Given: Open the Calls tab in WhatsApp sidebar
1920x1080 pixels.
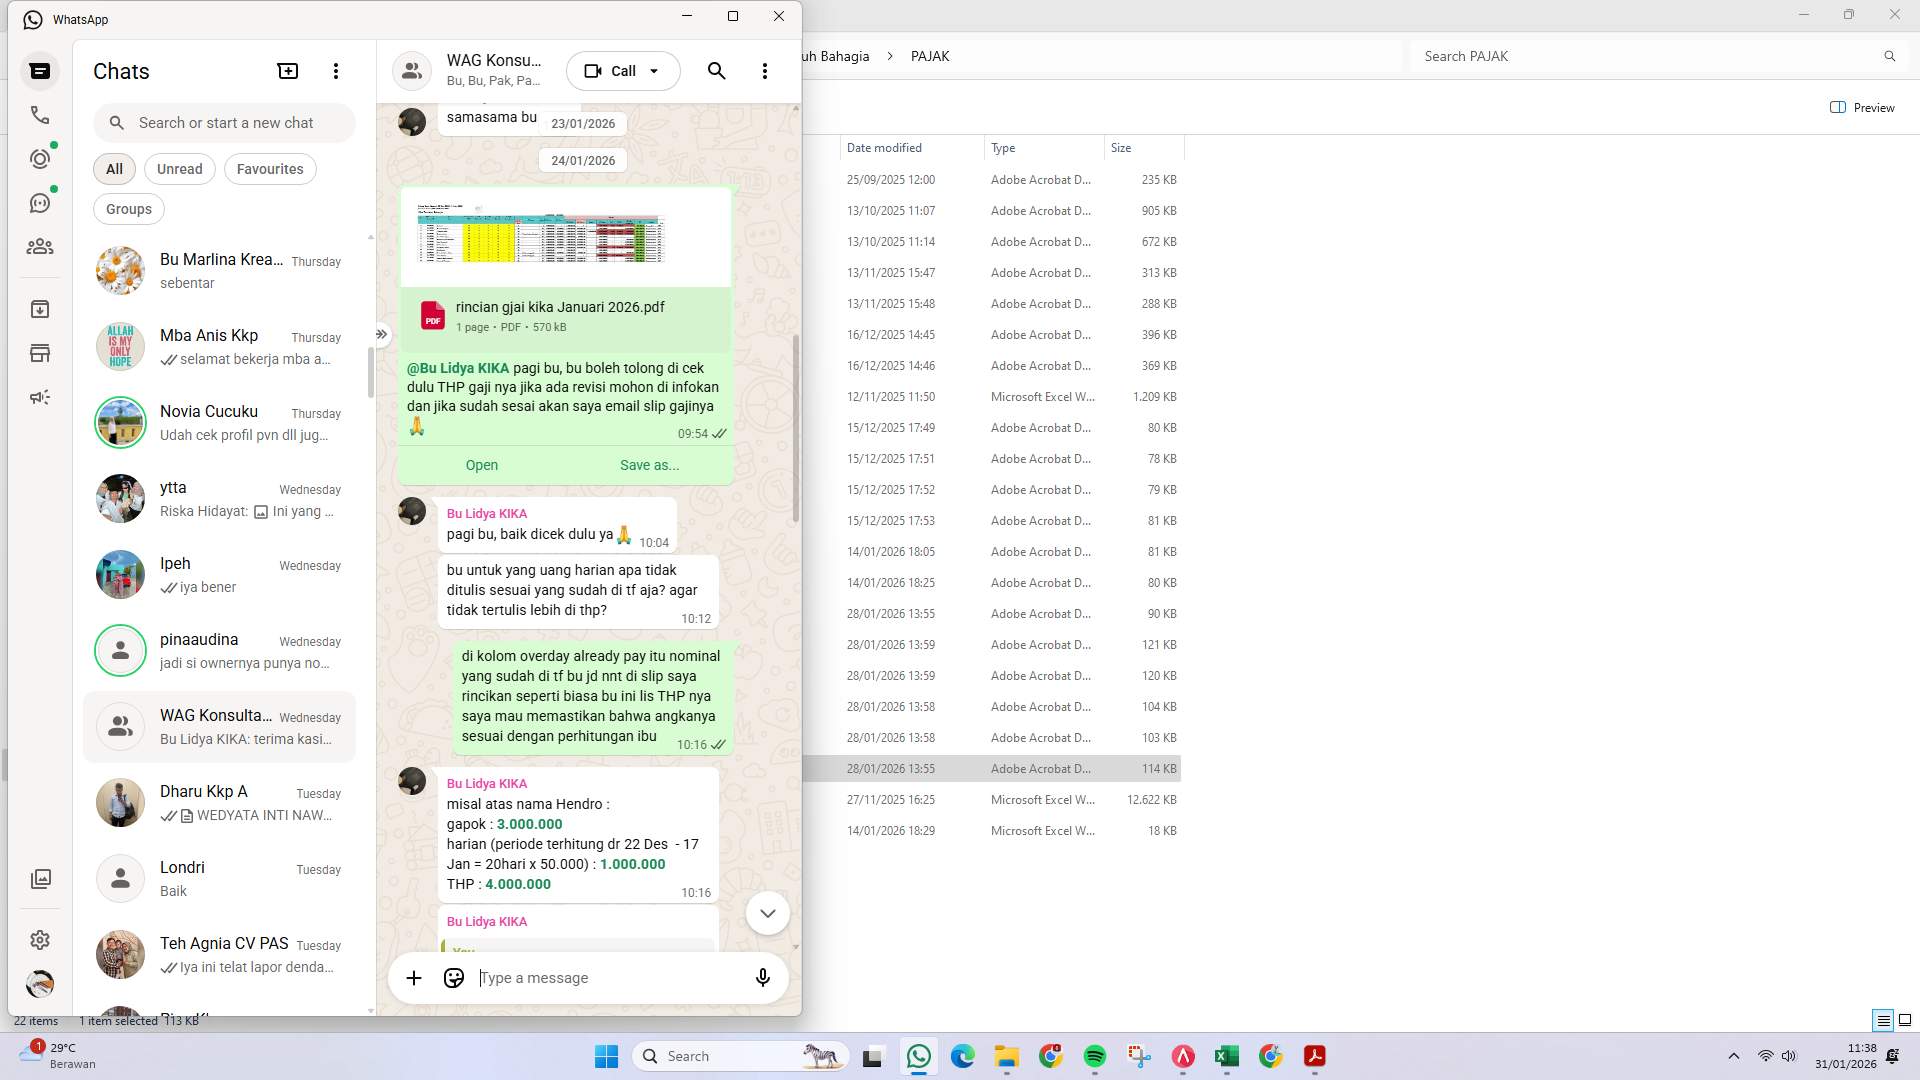Looking at the screenshot, I should [x=40, y=115].
